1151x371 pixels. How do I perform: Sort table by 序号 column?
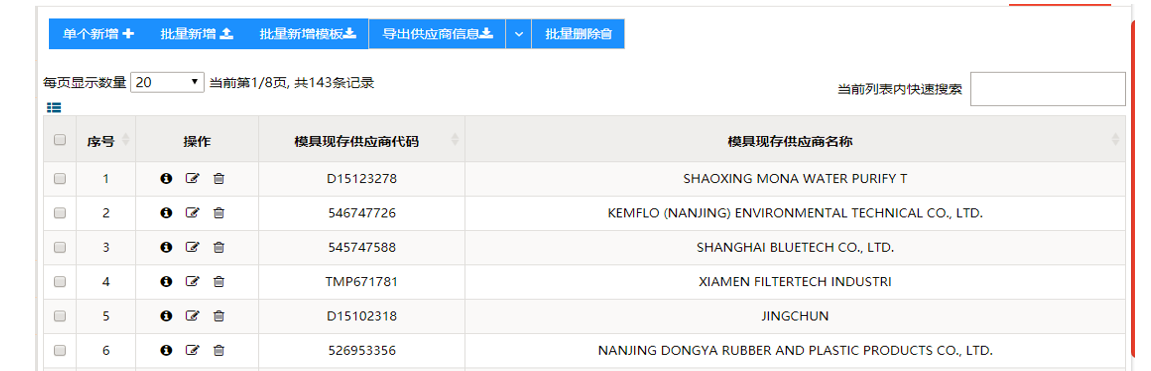pyautogui.click(x=106, y=140)
